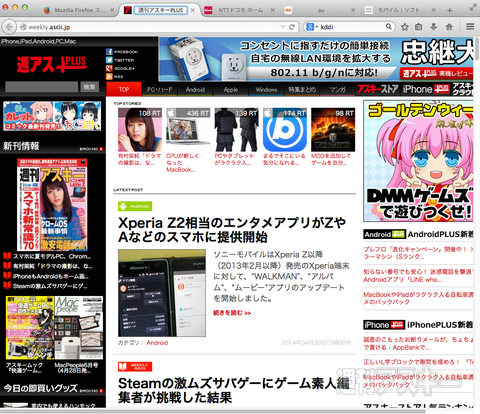
Task: Open the アスキームック cover thumbnail
Action: [30, 328]
